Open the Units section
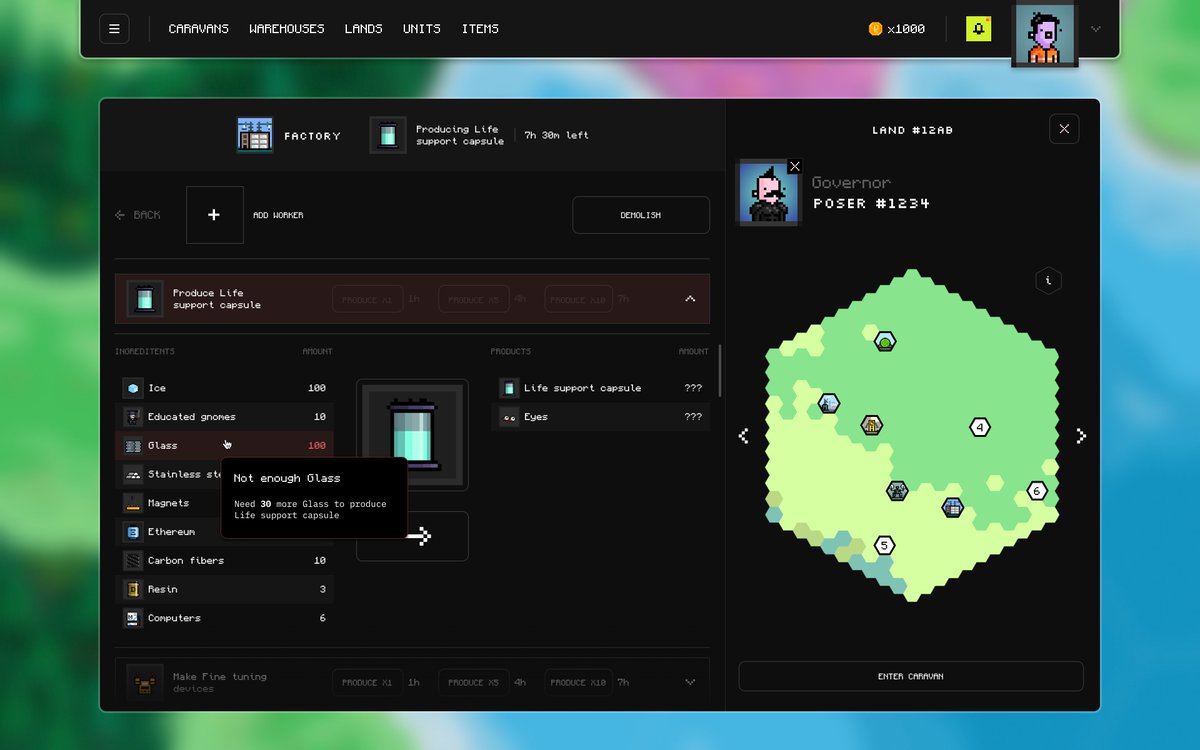Image resolution: width=1200 pixels, height=750 pixels. pyautogui.click(x=422, y=29)
